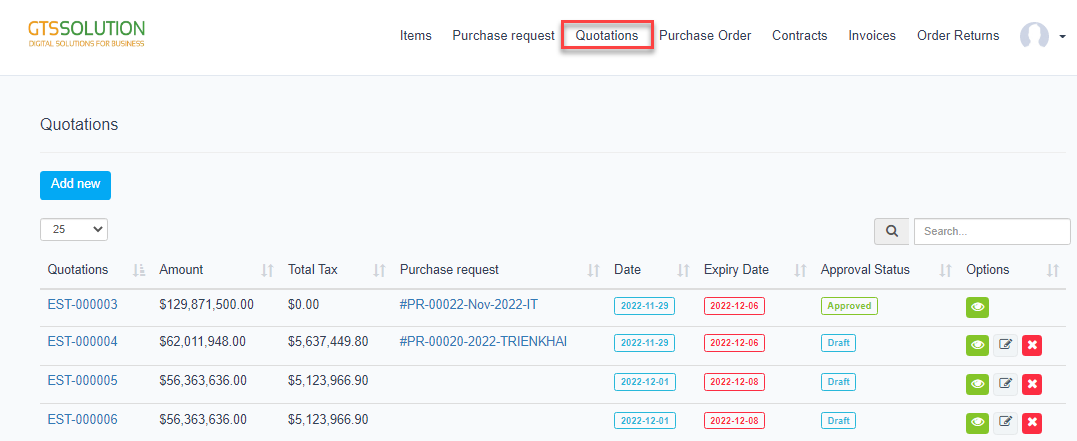Sort table by Approval Status column

(x=865, y=270)
